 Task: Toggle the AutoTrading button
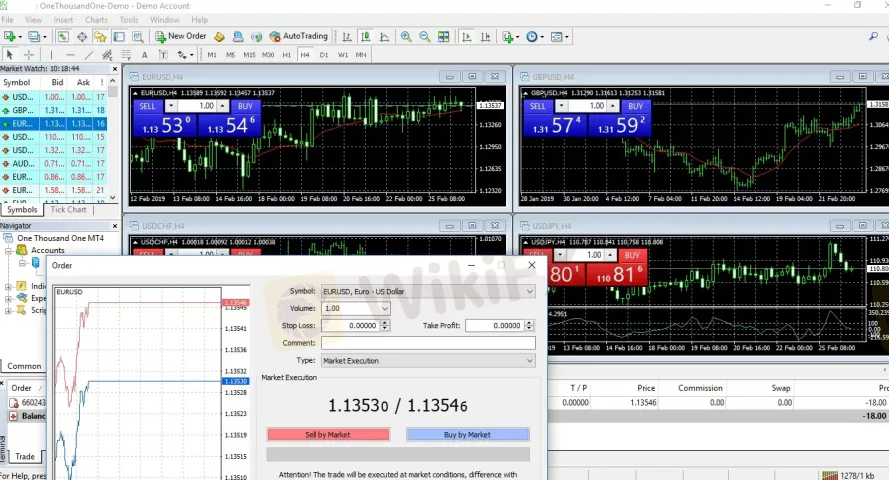point(297,36)
